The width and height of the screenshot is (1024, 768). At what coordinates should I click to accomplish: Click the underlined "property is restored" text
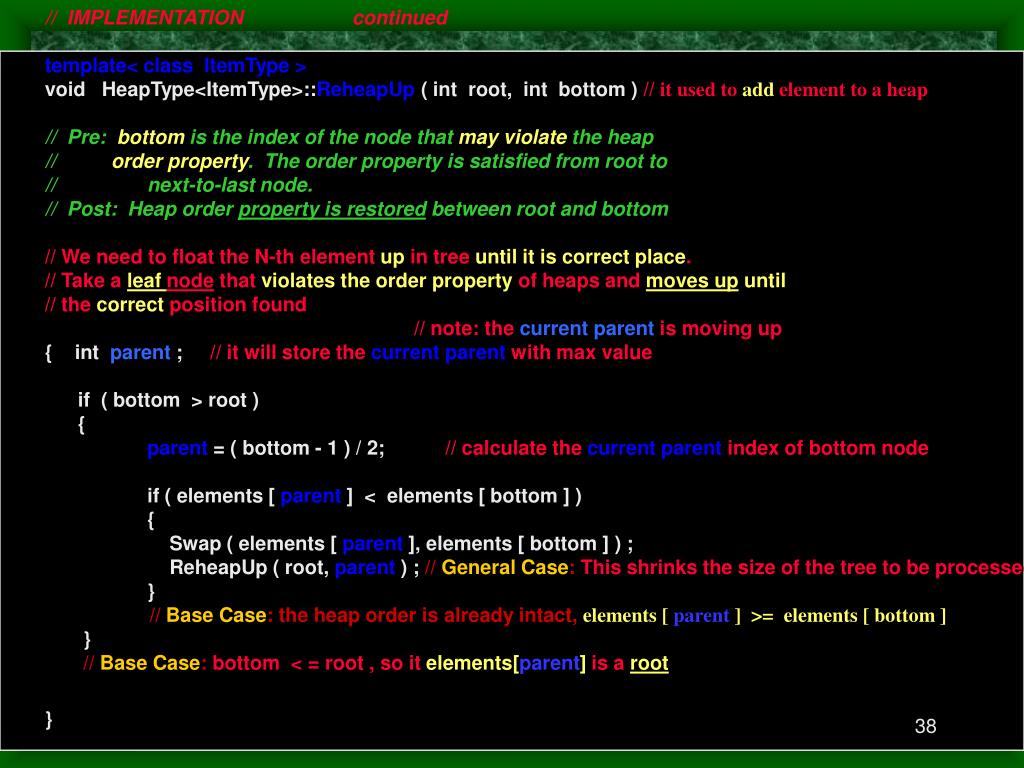coord(332,209)
